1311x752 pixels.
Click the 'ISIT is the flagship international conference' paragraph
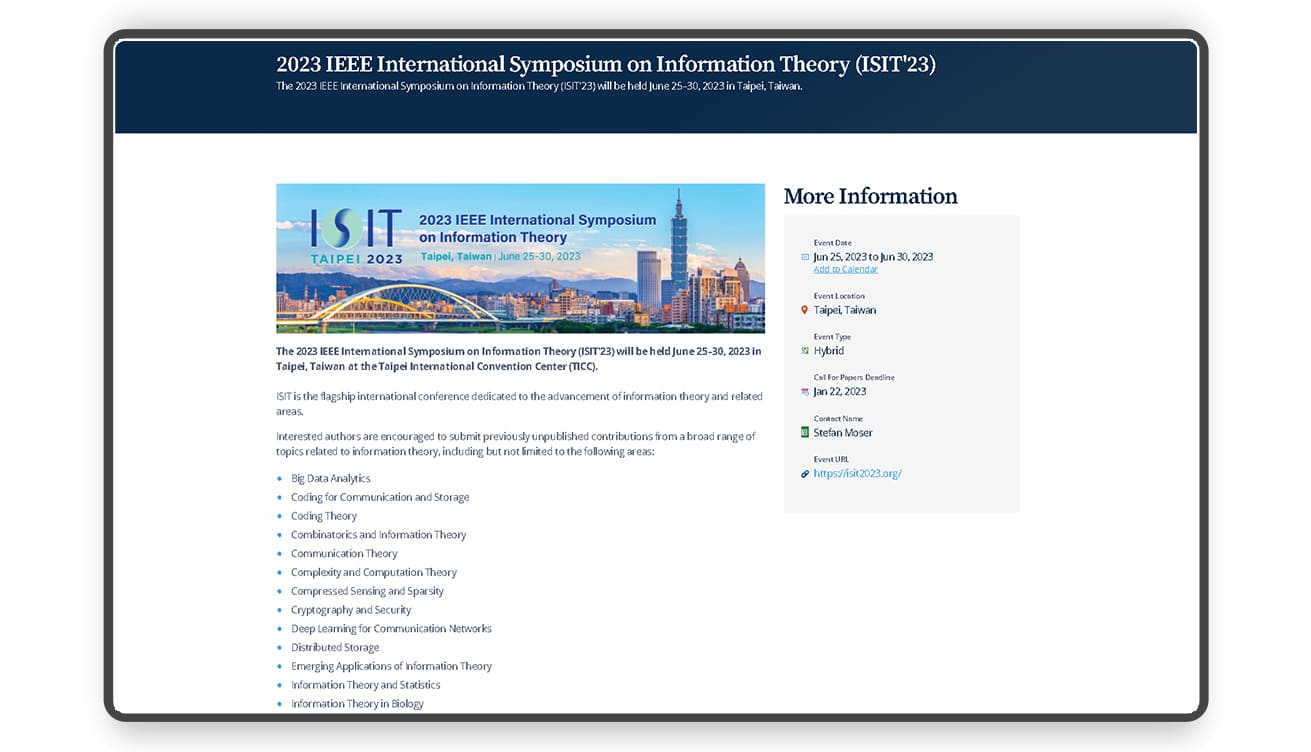(519, 404)
